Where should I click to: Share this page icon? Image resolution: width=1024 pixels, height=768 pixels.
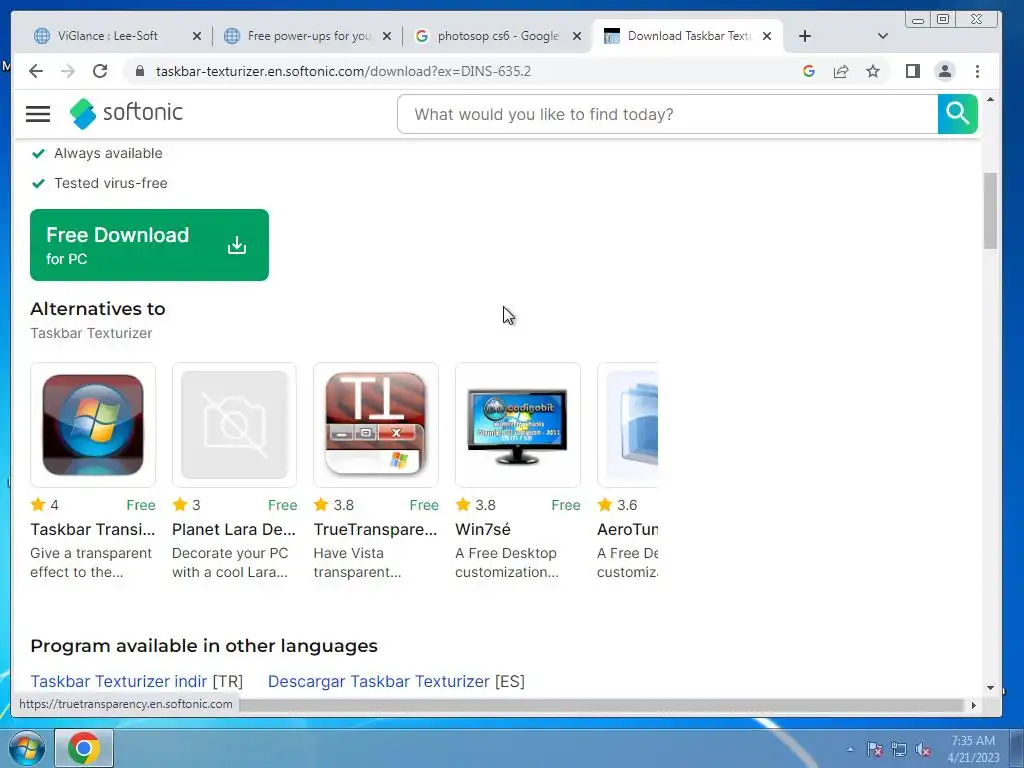841,71
